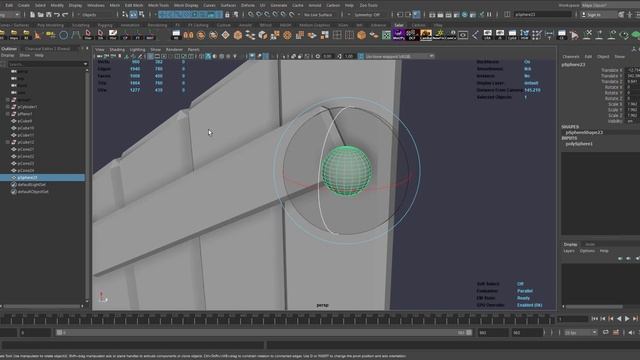Open the Deform menu
Image resolution: width=640 pixels, height=360 pixels.
click(x=248, y=5)
